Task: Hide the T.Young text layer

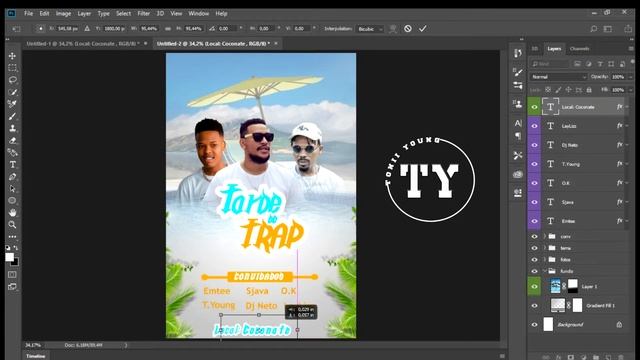Action: click(x=534, y=164)
